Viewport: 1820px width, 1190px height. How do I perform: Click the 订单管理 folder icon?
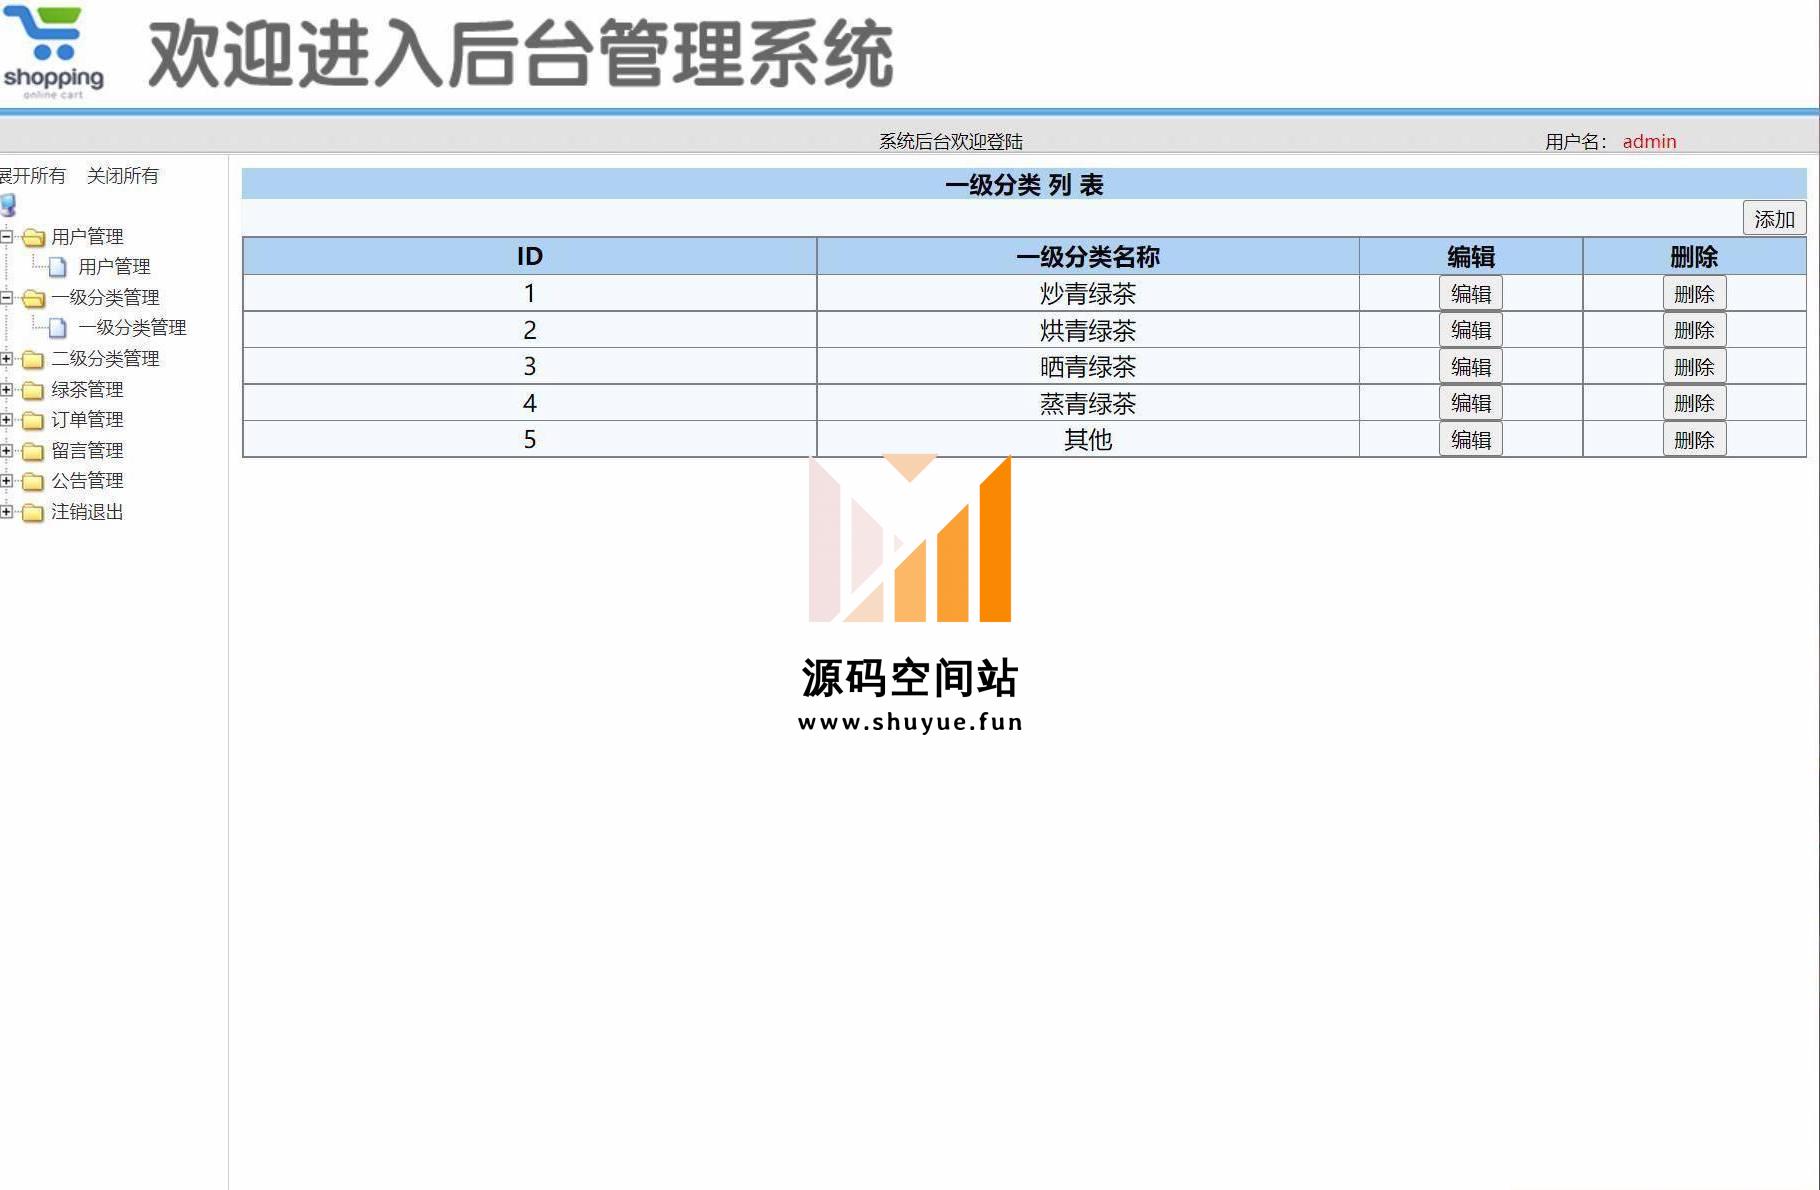(x=33, y=420)
